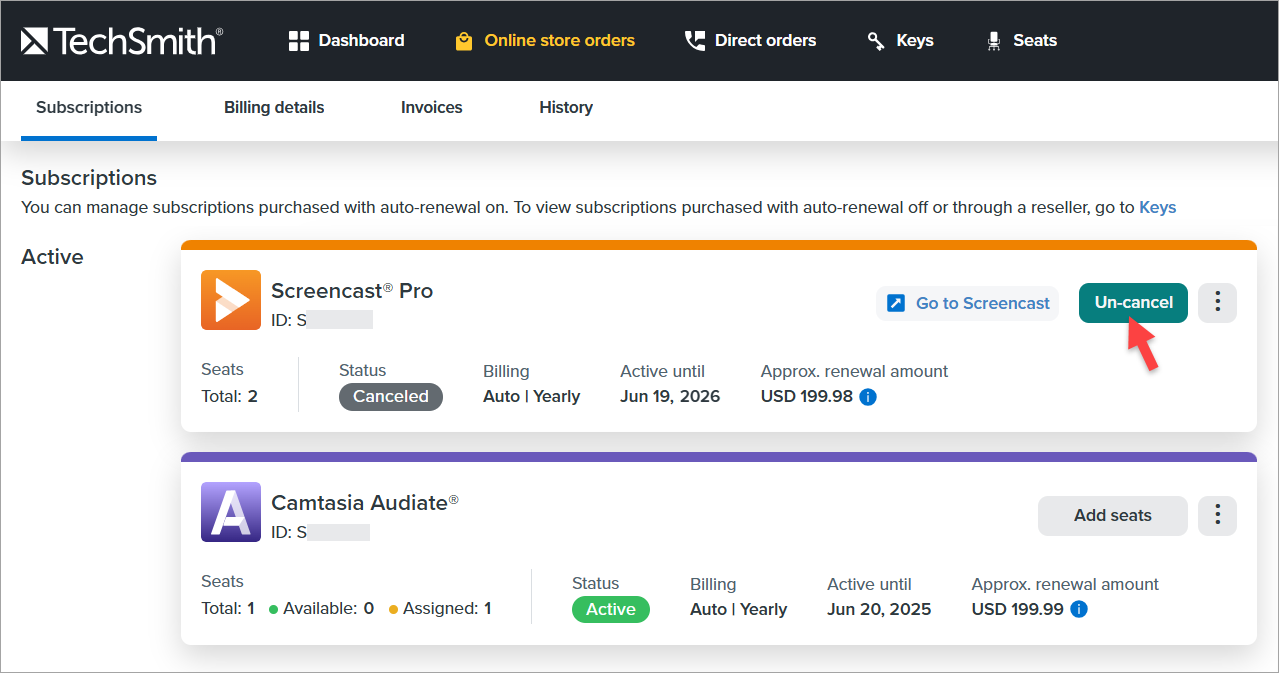
Task: Un-cancel the Screencast Pro subscription
Action: coord(1133,303)
